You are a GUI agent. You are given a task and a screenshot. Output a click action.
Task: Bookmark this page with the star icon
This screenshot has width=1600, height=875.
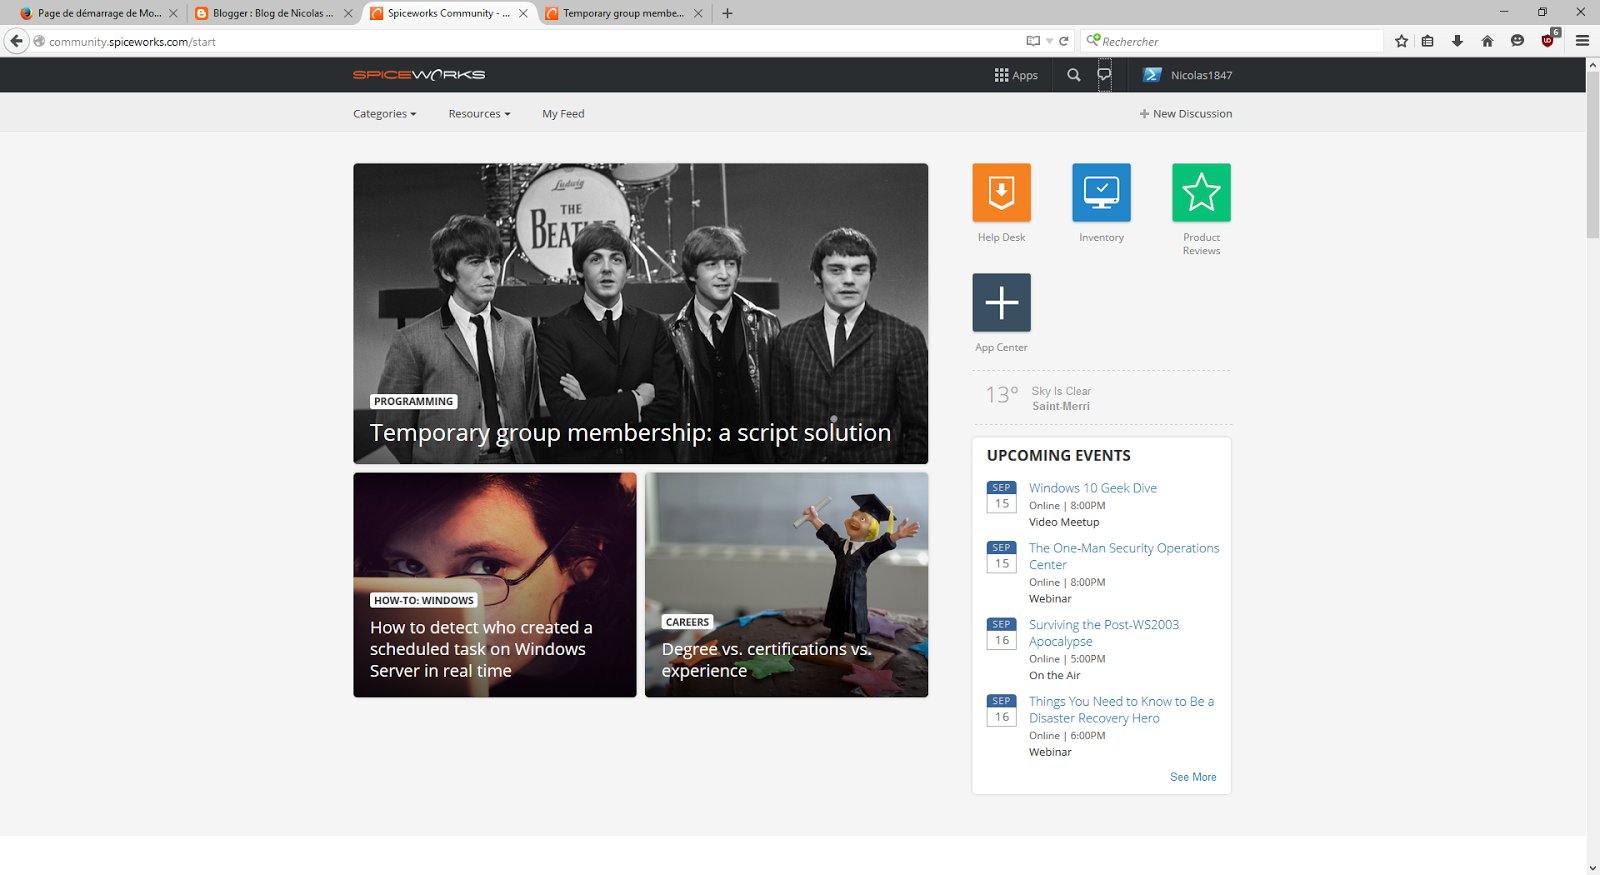[x=1401, y=41]
